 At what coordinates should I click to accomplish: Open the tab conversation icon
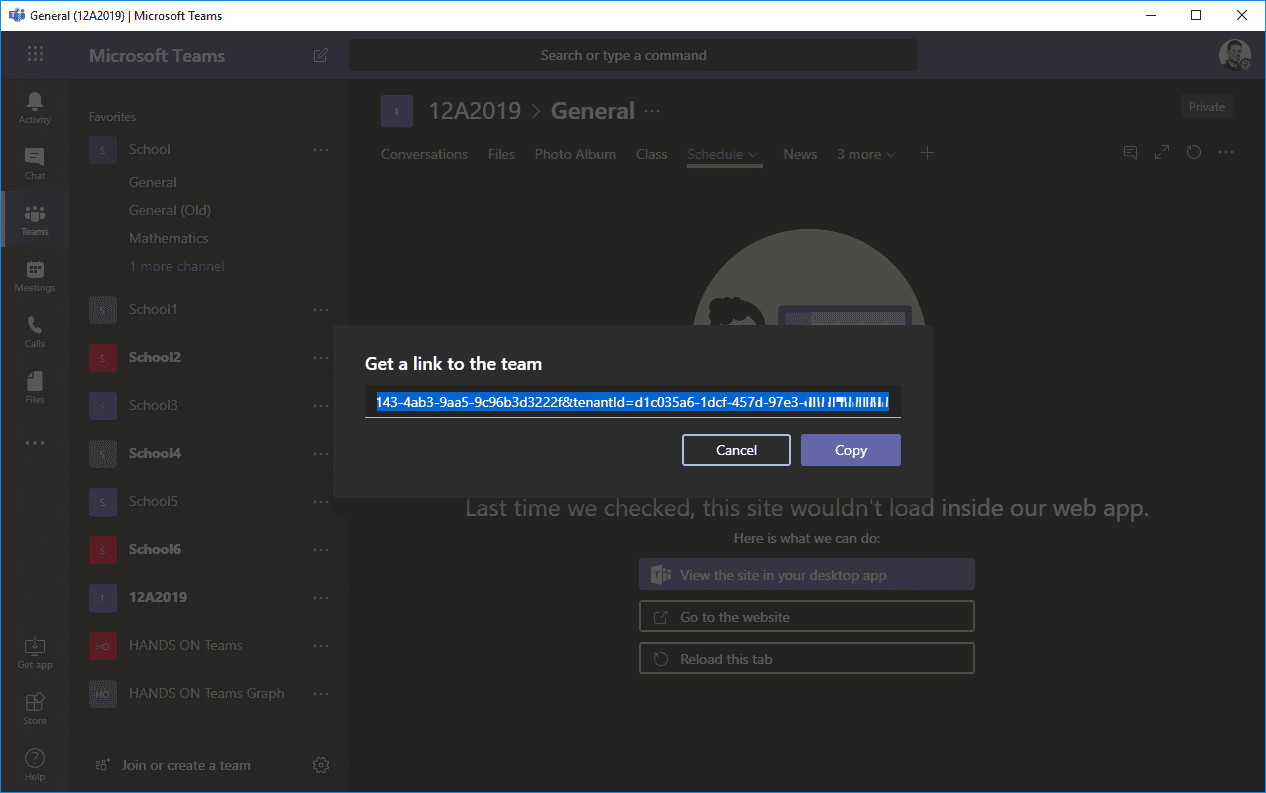coord(1131,153)
